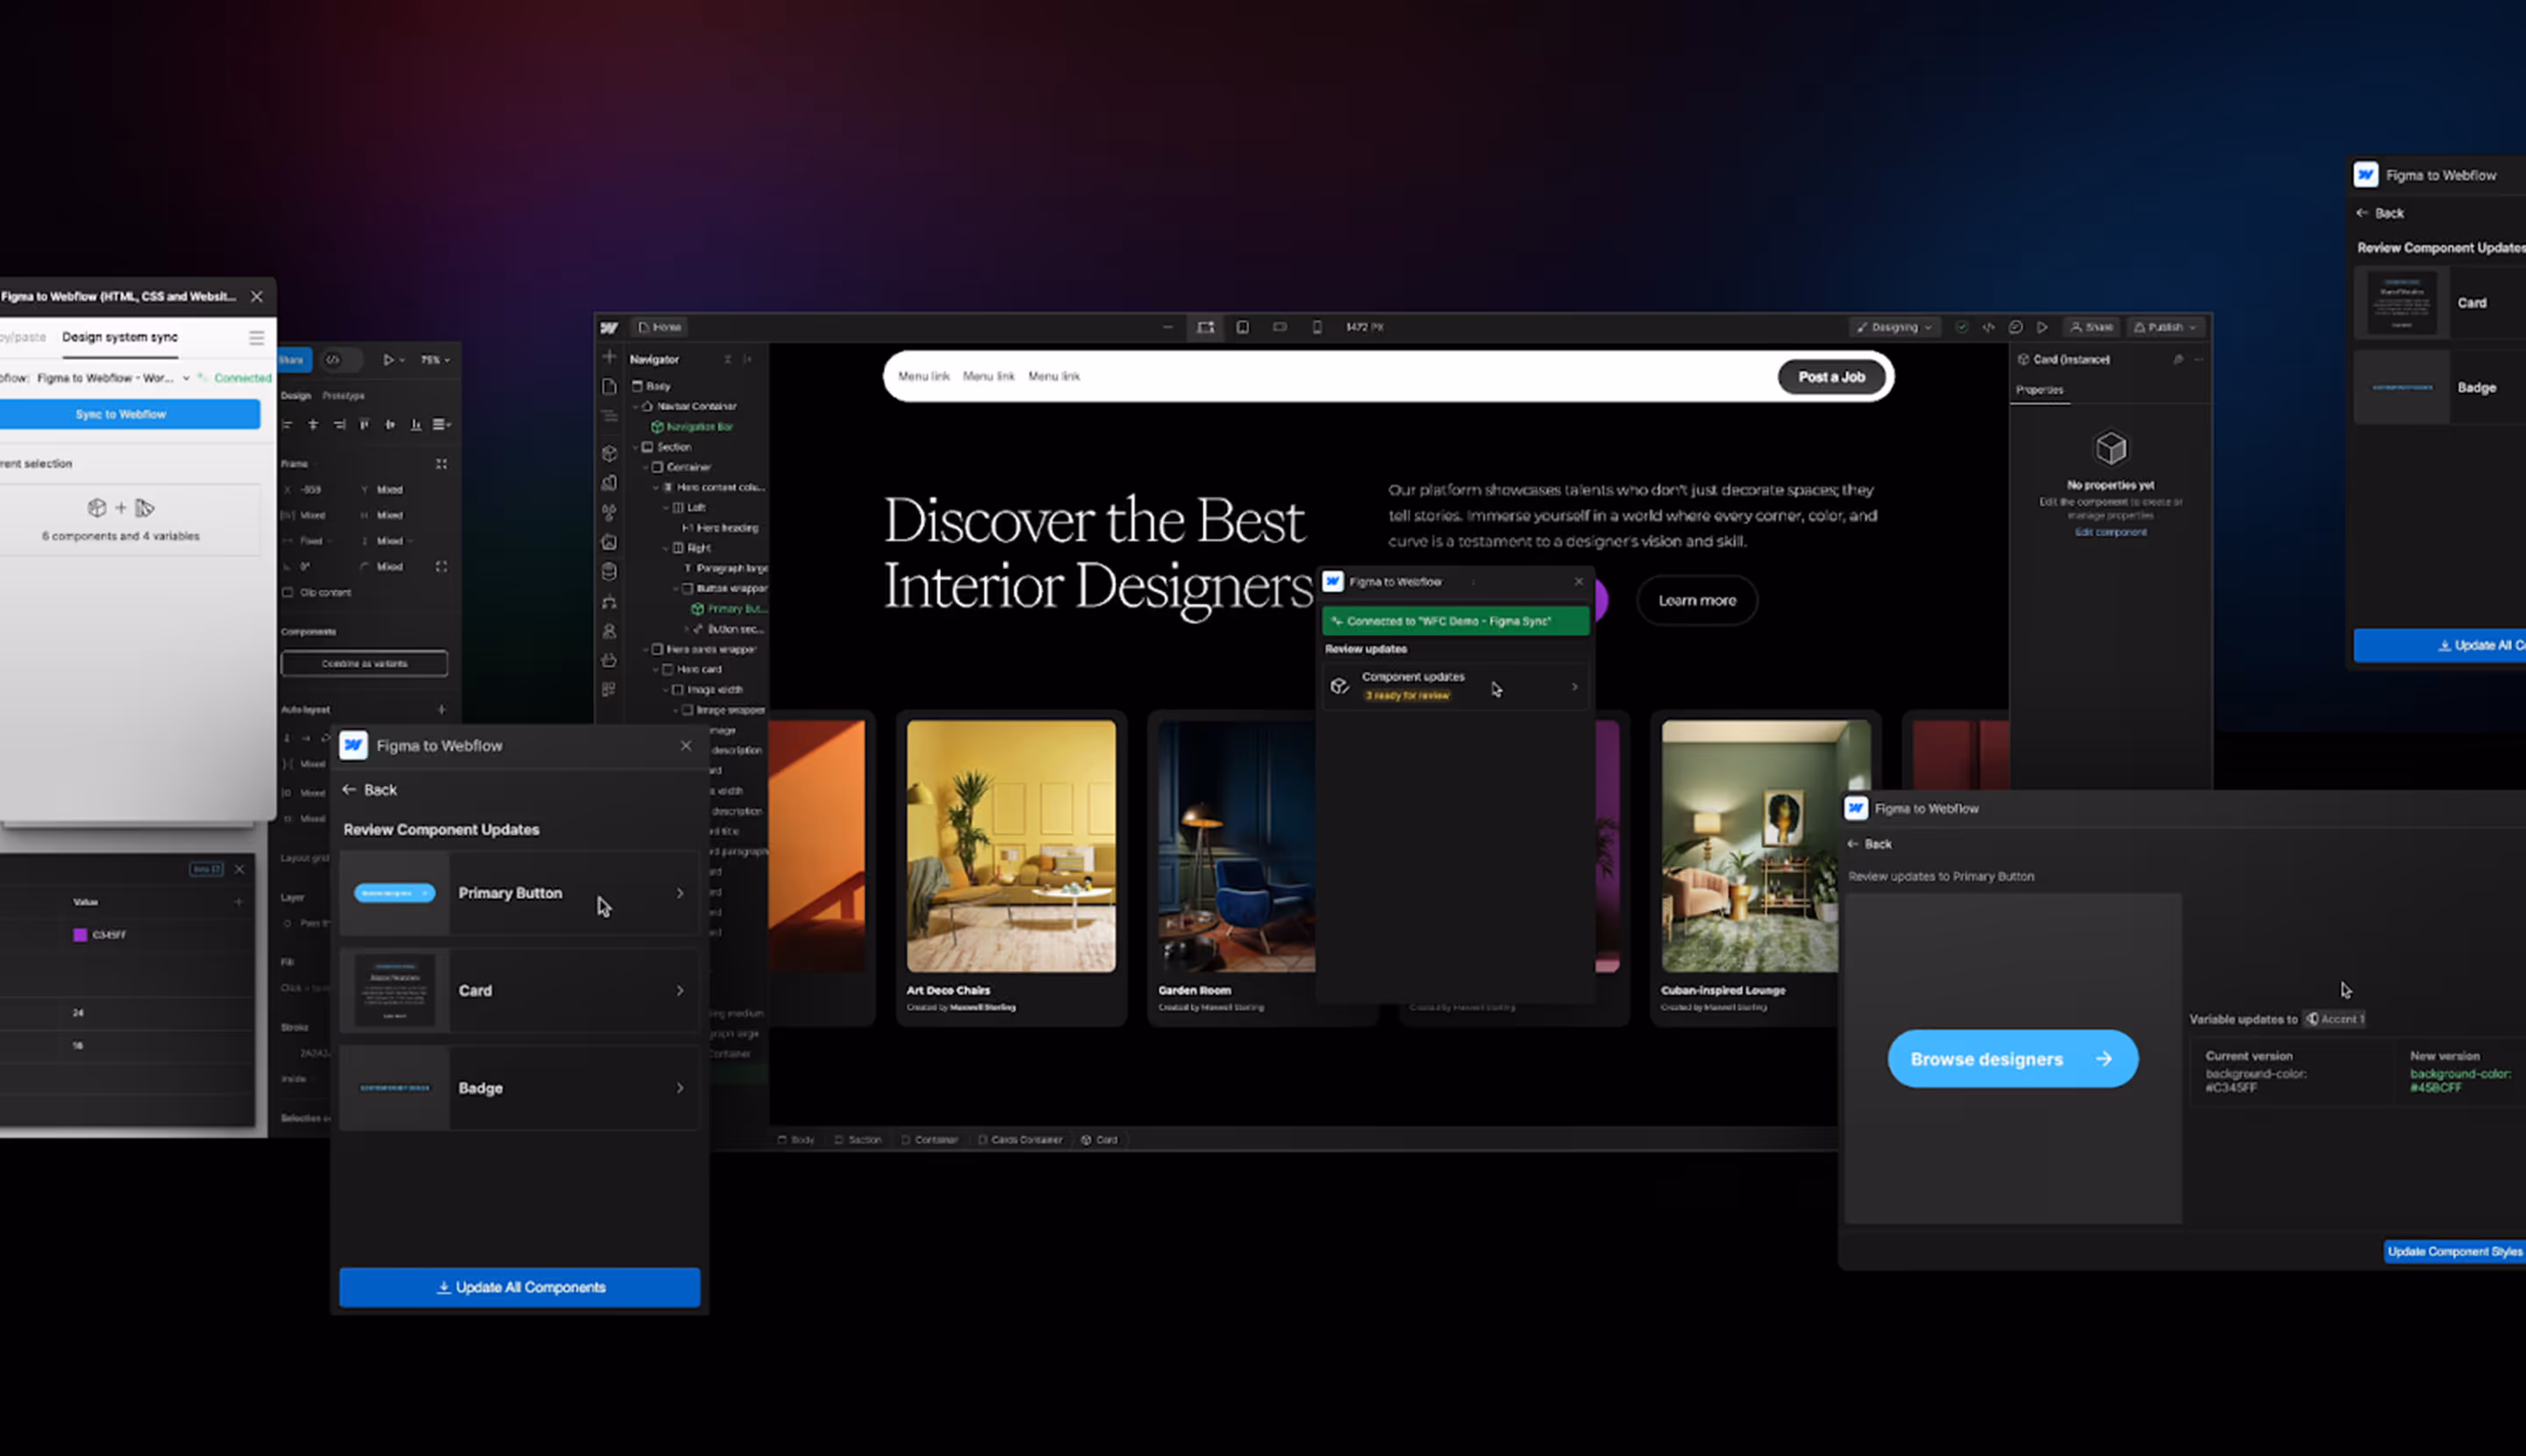Open the CMS database icon in sidebar
Viewport: 2526px width, 1456px height.
(609, 571)
